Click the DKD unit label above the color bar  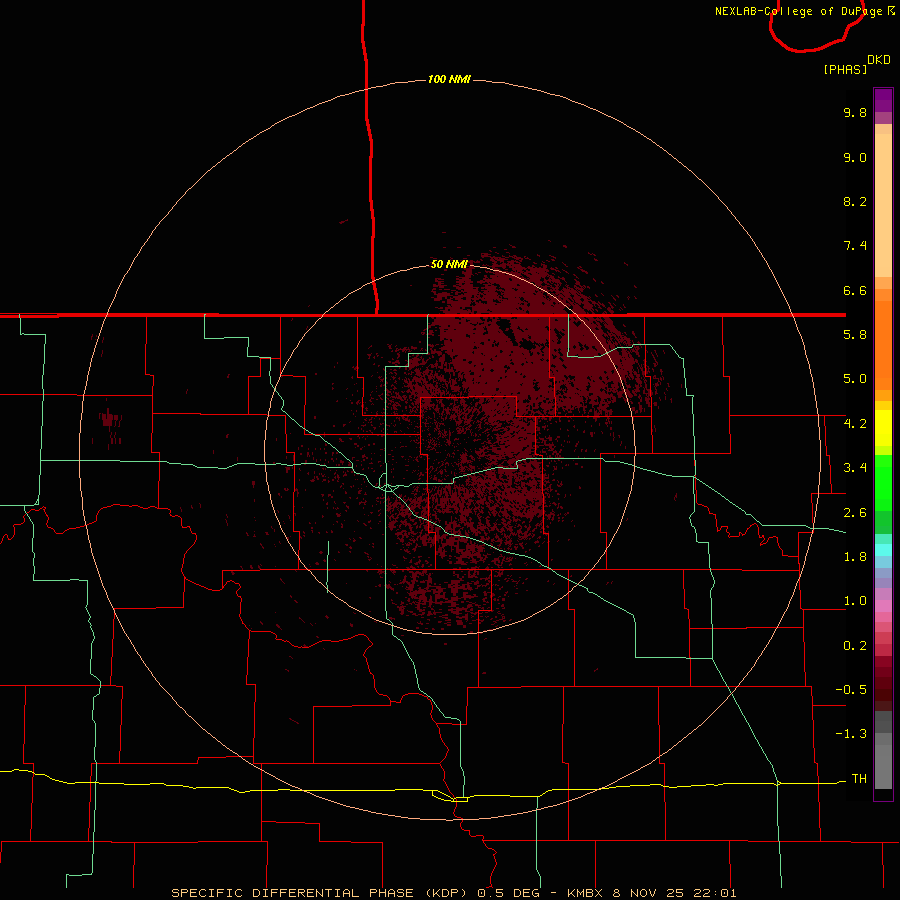[x=879, y=60]
